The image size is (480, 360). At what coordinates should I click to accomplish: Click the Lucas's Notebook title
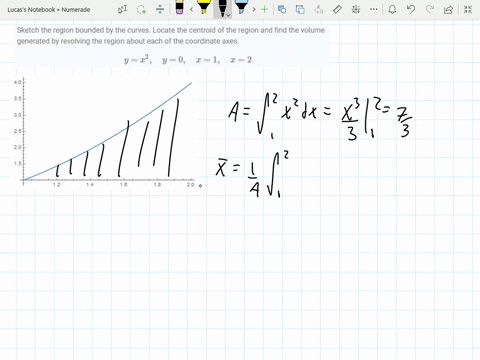point(49,10)
